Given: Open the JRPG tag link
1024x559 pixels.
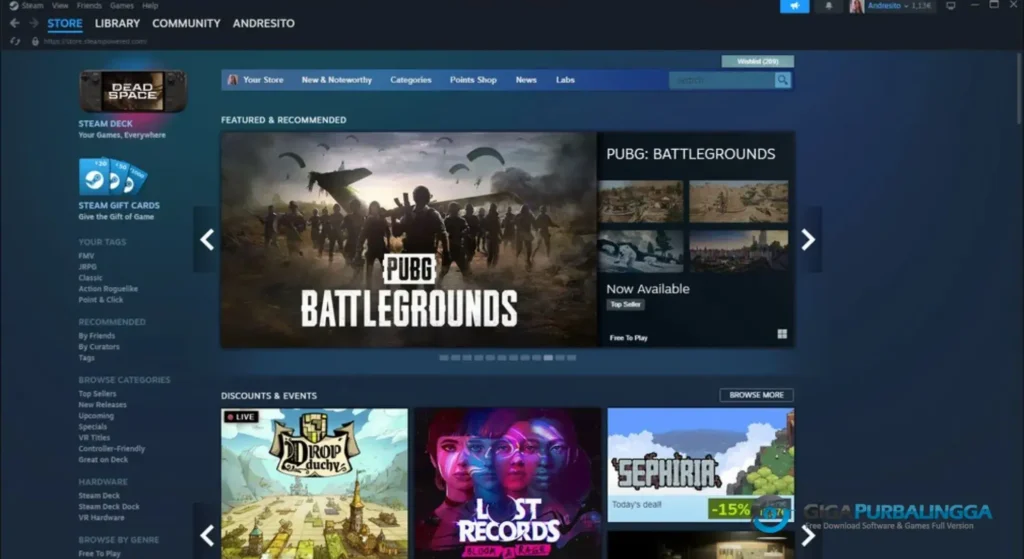Looking at the screenshot, I should pos(88,266).
